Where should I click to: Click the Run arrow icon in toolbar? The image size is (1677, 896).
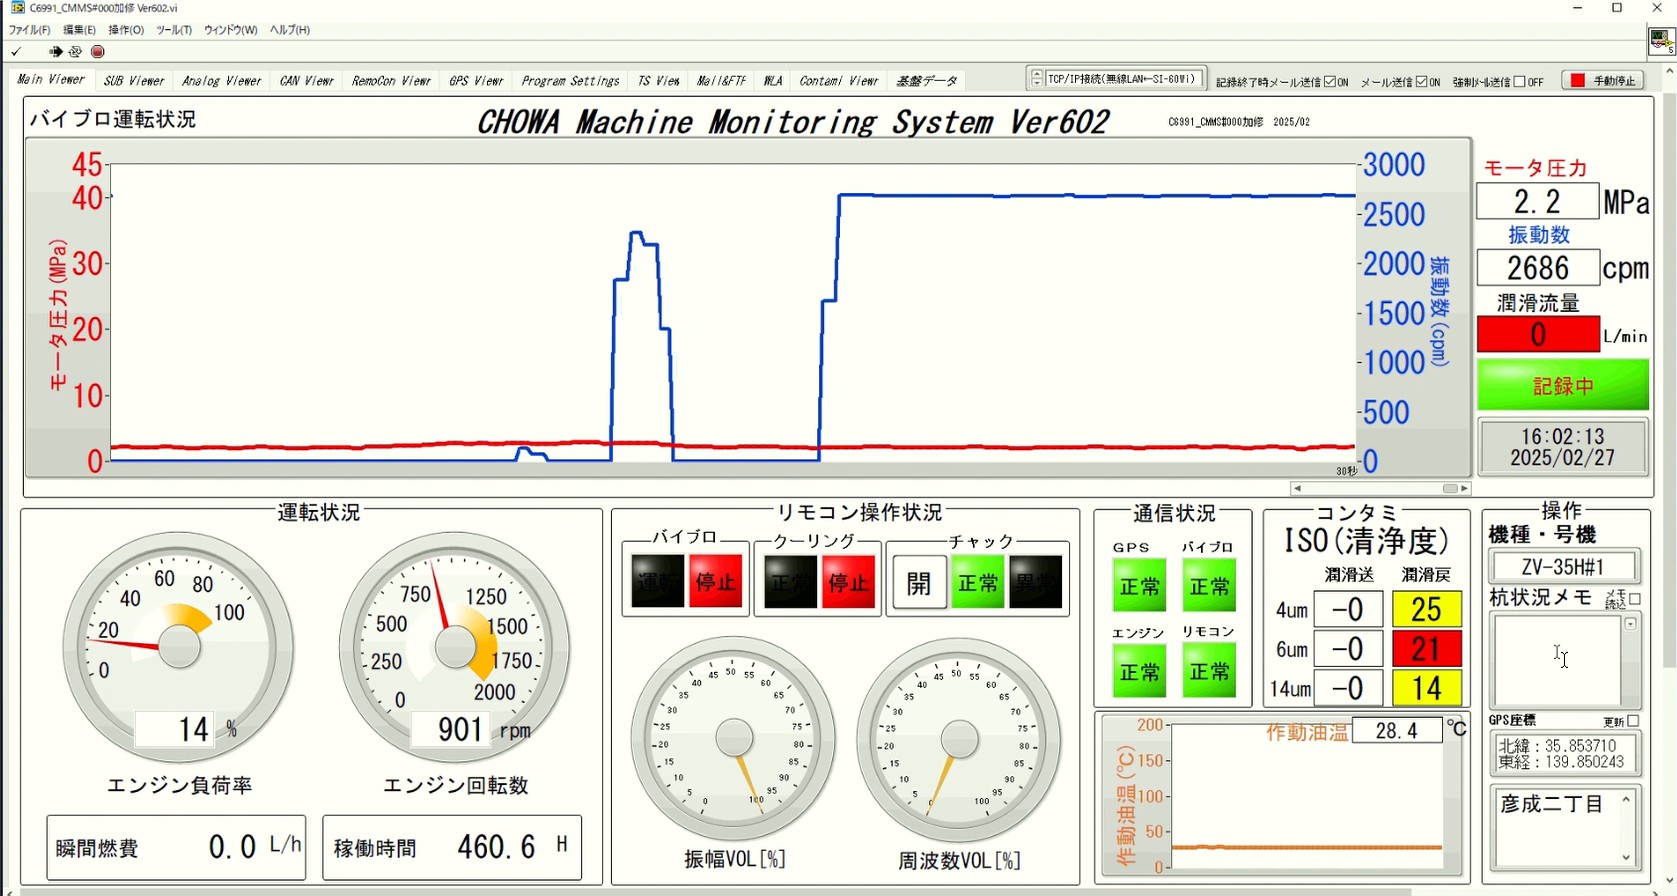coord(55,52)
